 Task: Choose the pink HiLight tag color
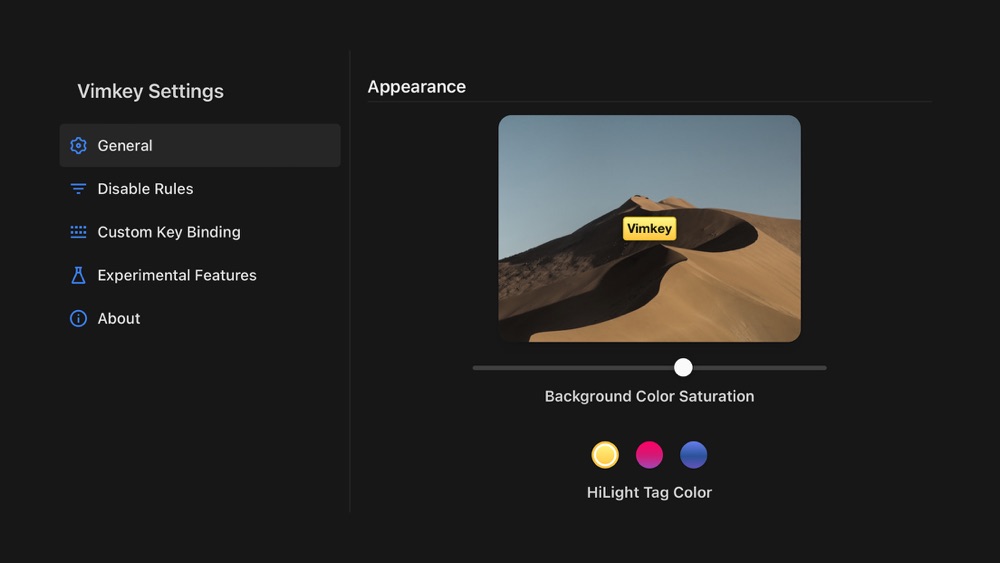click(x=649, y=455)
